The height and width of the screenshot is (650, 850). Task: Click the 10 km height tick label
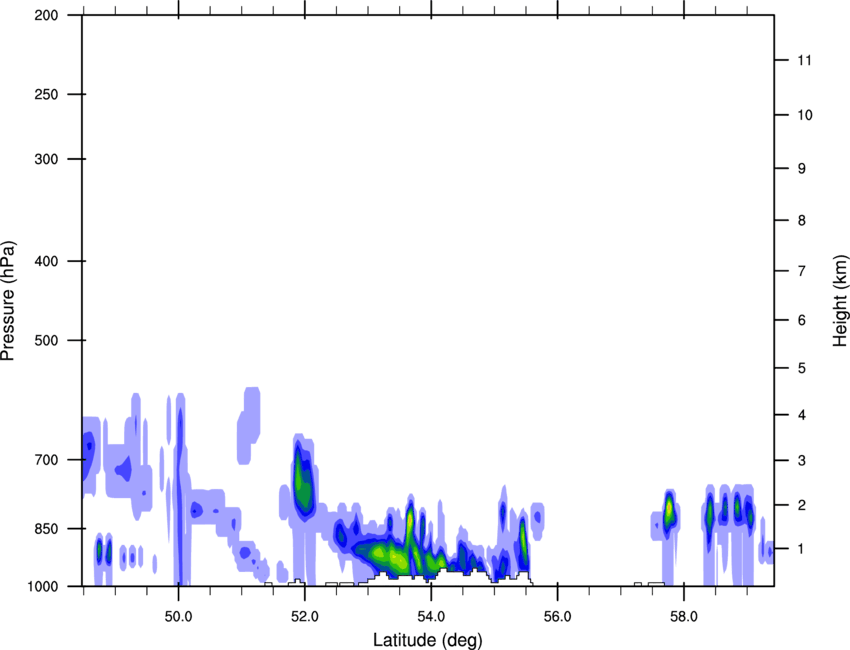click(x=805, y=115)
